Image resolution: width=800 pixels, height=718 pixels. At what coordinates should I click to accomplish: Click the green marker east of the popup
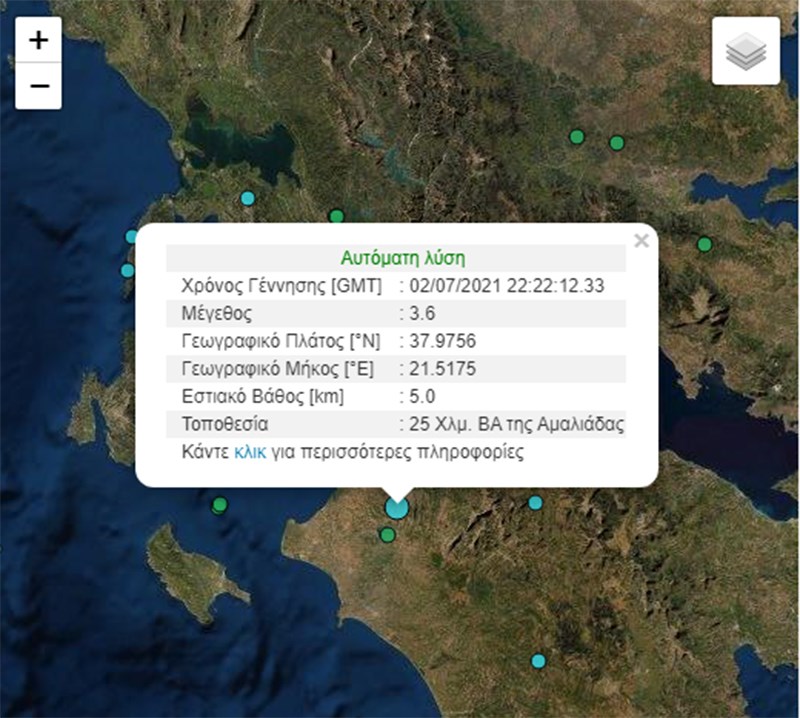tap(704, 244)
